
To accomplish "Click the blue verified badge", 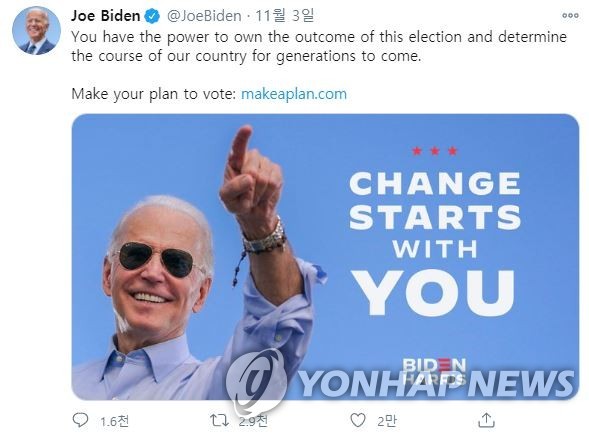I will tap(153, 16).
